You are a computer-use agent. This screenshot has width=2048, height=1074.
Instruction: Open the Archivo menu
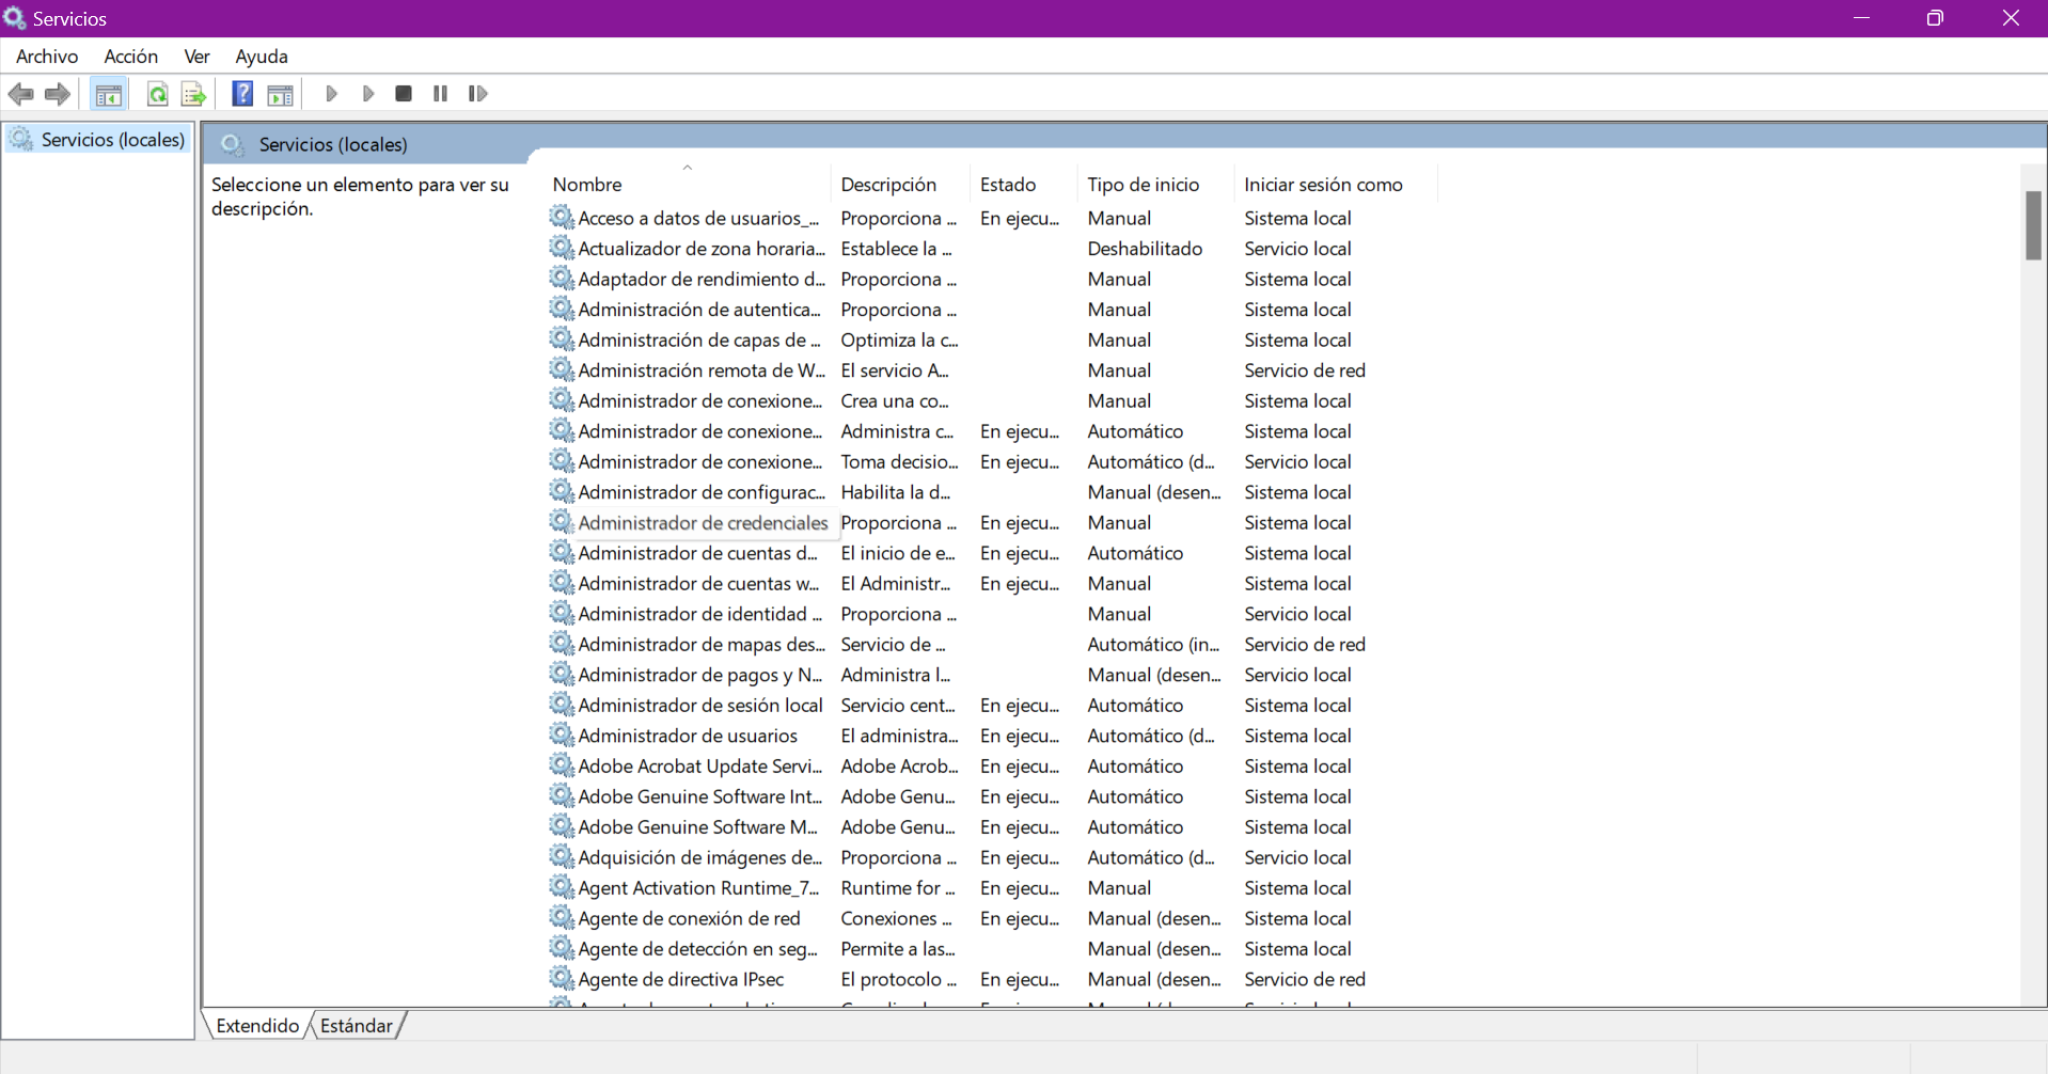[x=47, y=56]
